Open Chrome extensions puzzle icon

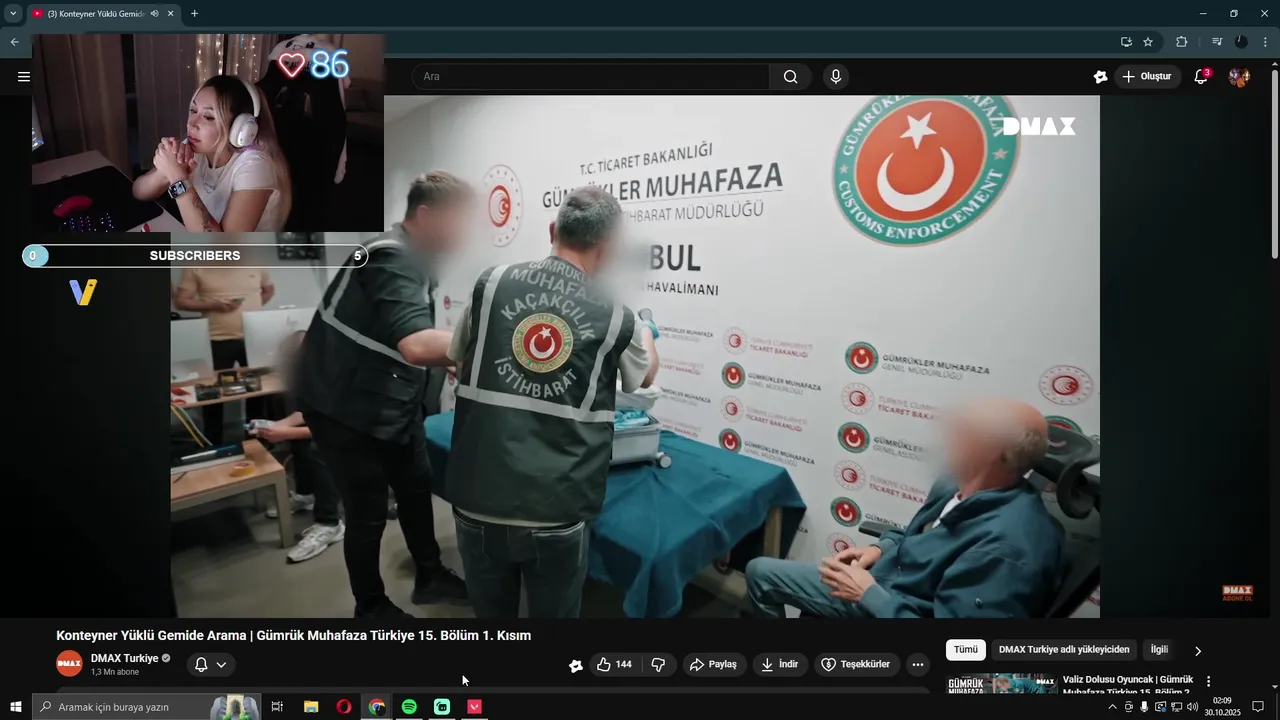[x=1181, y=42]
